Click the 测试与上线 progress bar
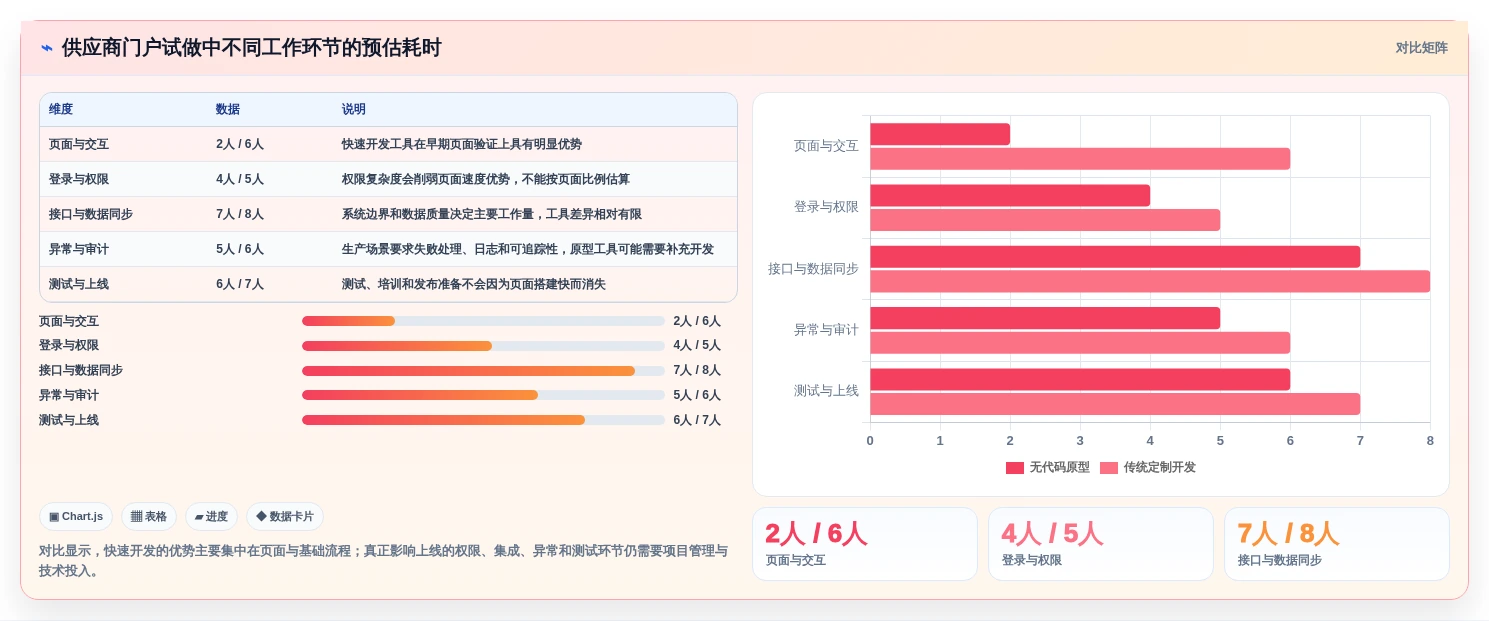1489x621 pixels. point(483,420)
